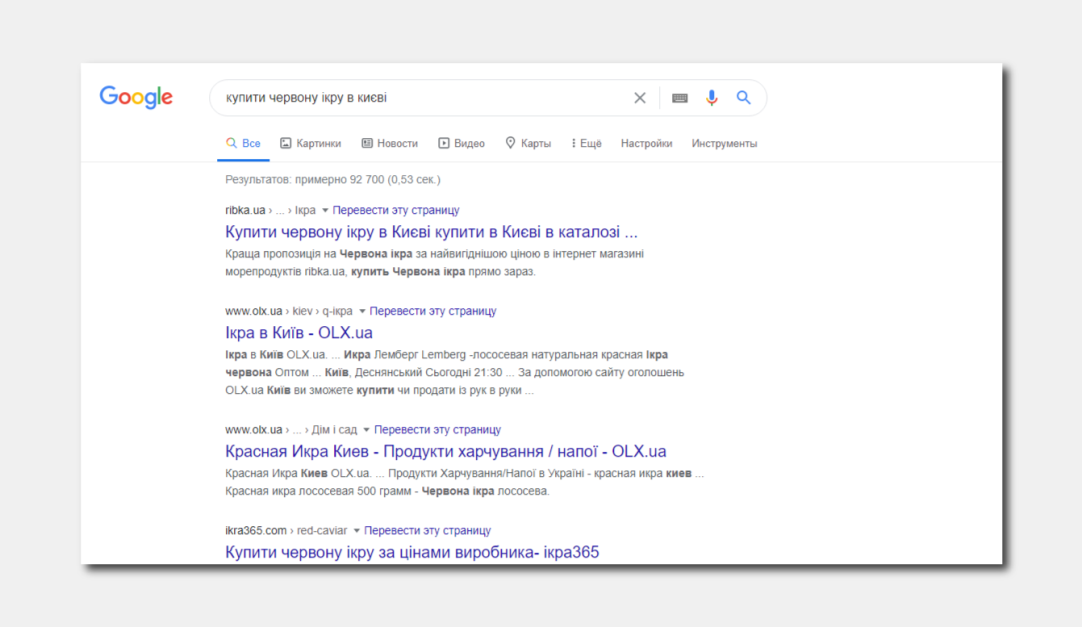Viewport: 1082px width, 627px height.
Task: Switch to the Картинки tab
Action: pos(311,143)
